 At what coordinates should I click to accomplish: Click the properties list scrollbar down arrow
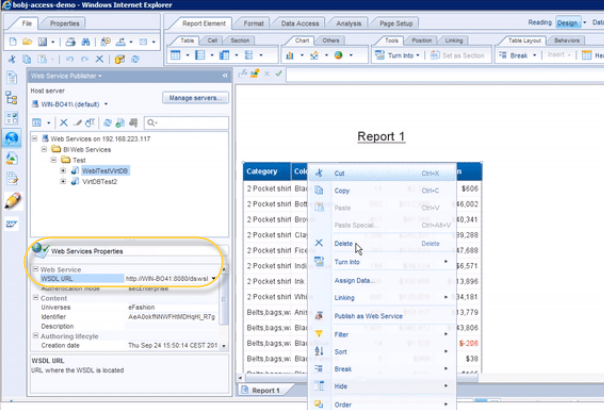click(224, 346)
